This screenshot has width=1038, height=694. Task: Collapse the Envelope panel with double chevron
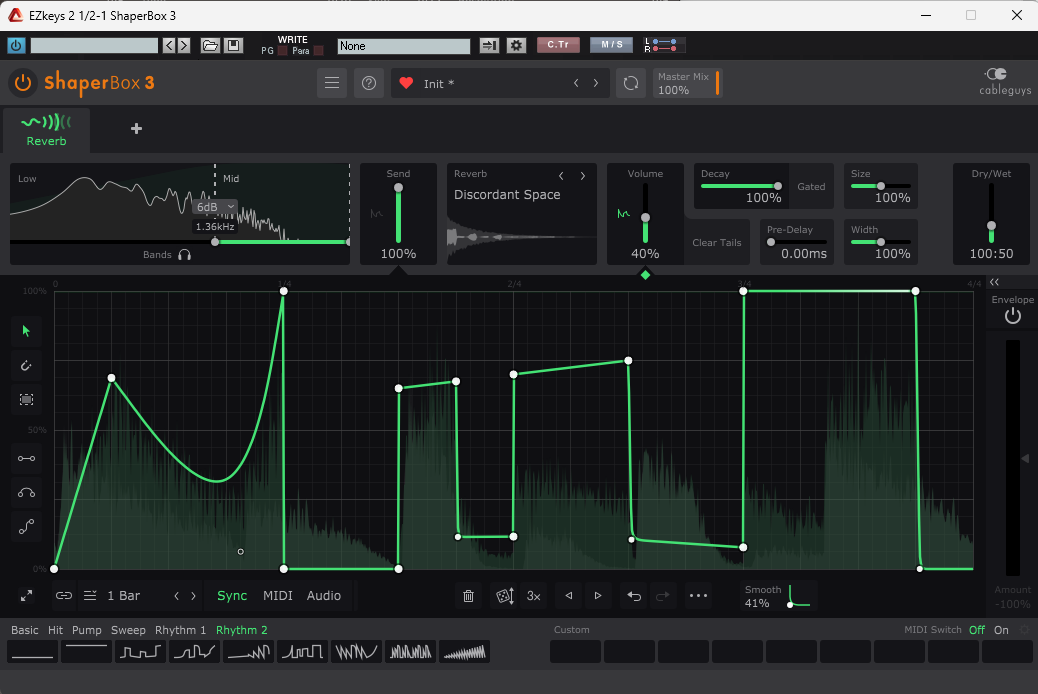(x=994, y=283)
